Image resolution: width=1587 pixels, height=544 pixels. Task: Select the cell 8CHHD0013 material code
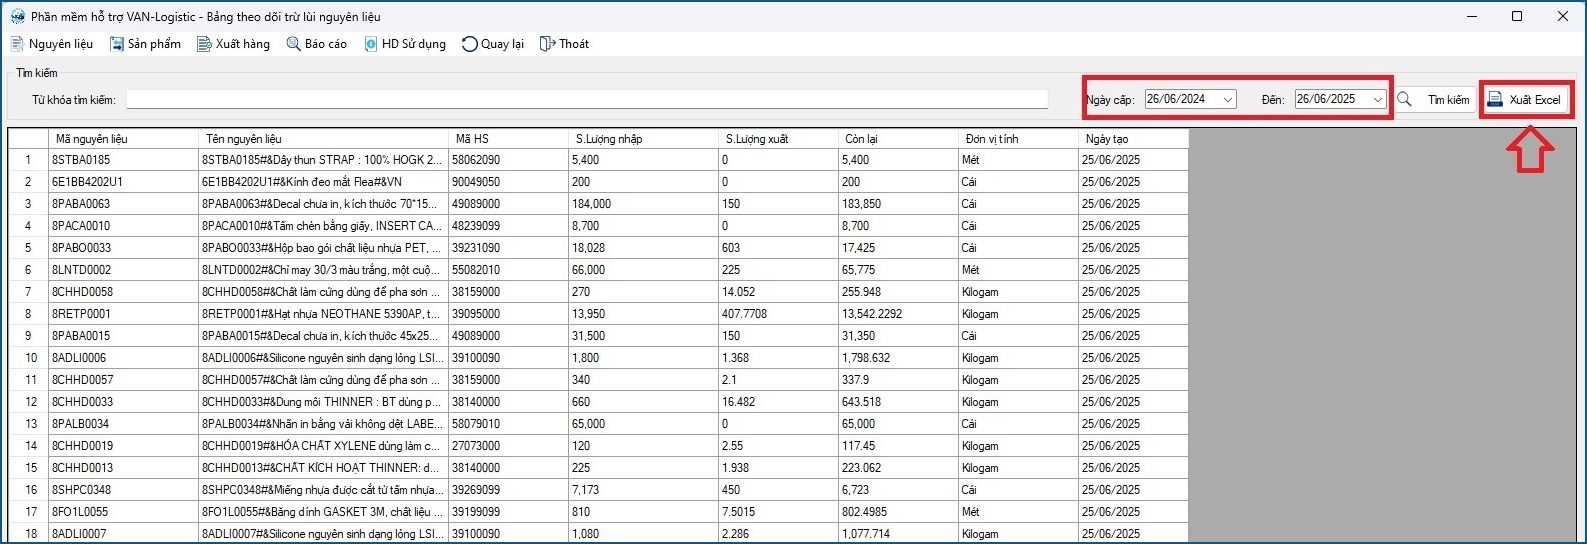pos(124,468)
